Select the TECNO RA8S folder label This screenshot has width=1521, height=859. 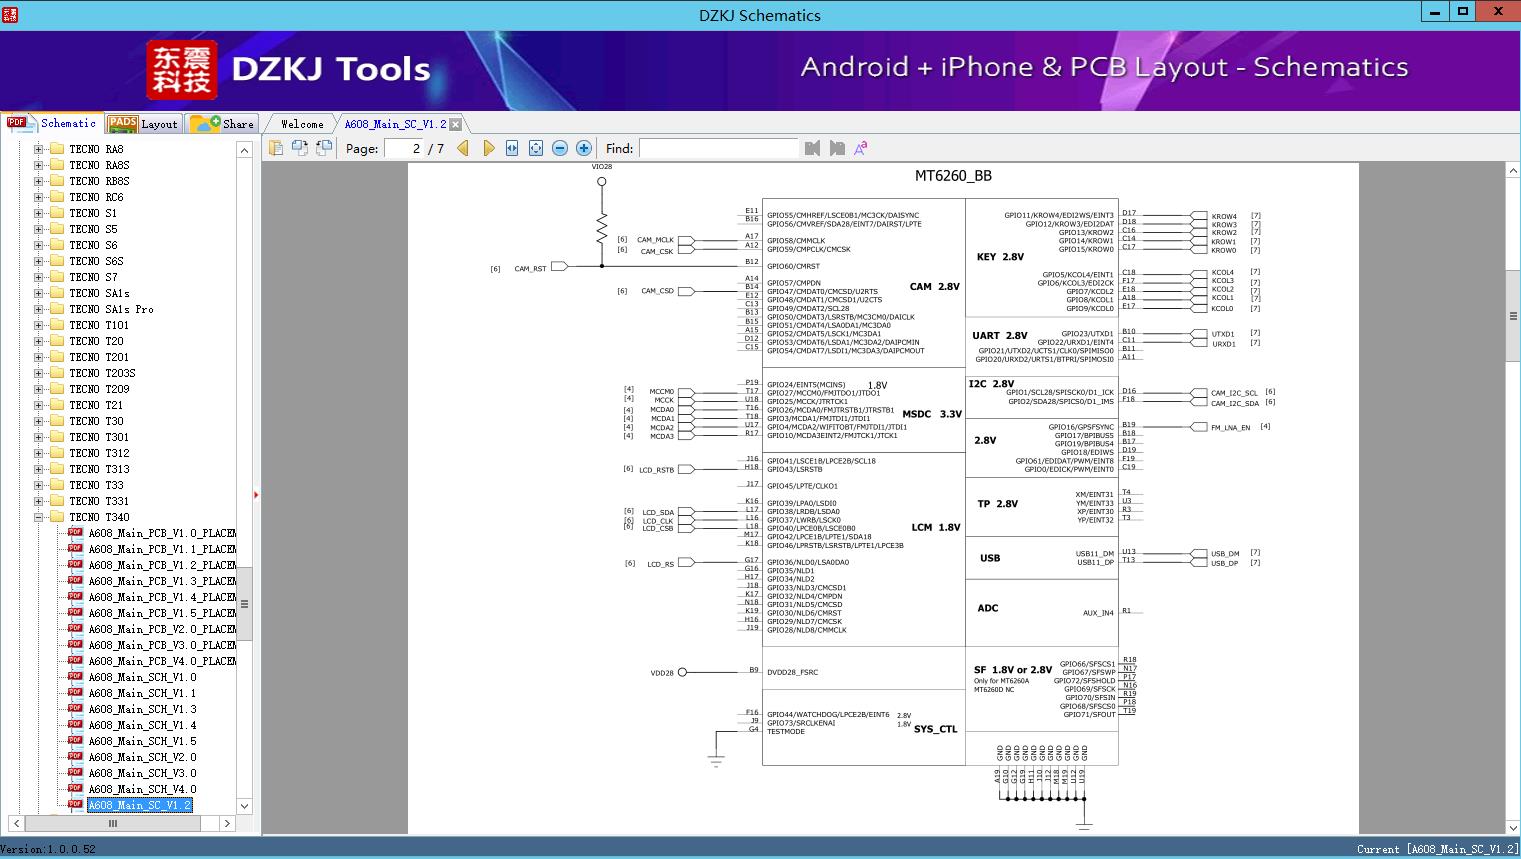tap(99, 165)
